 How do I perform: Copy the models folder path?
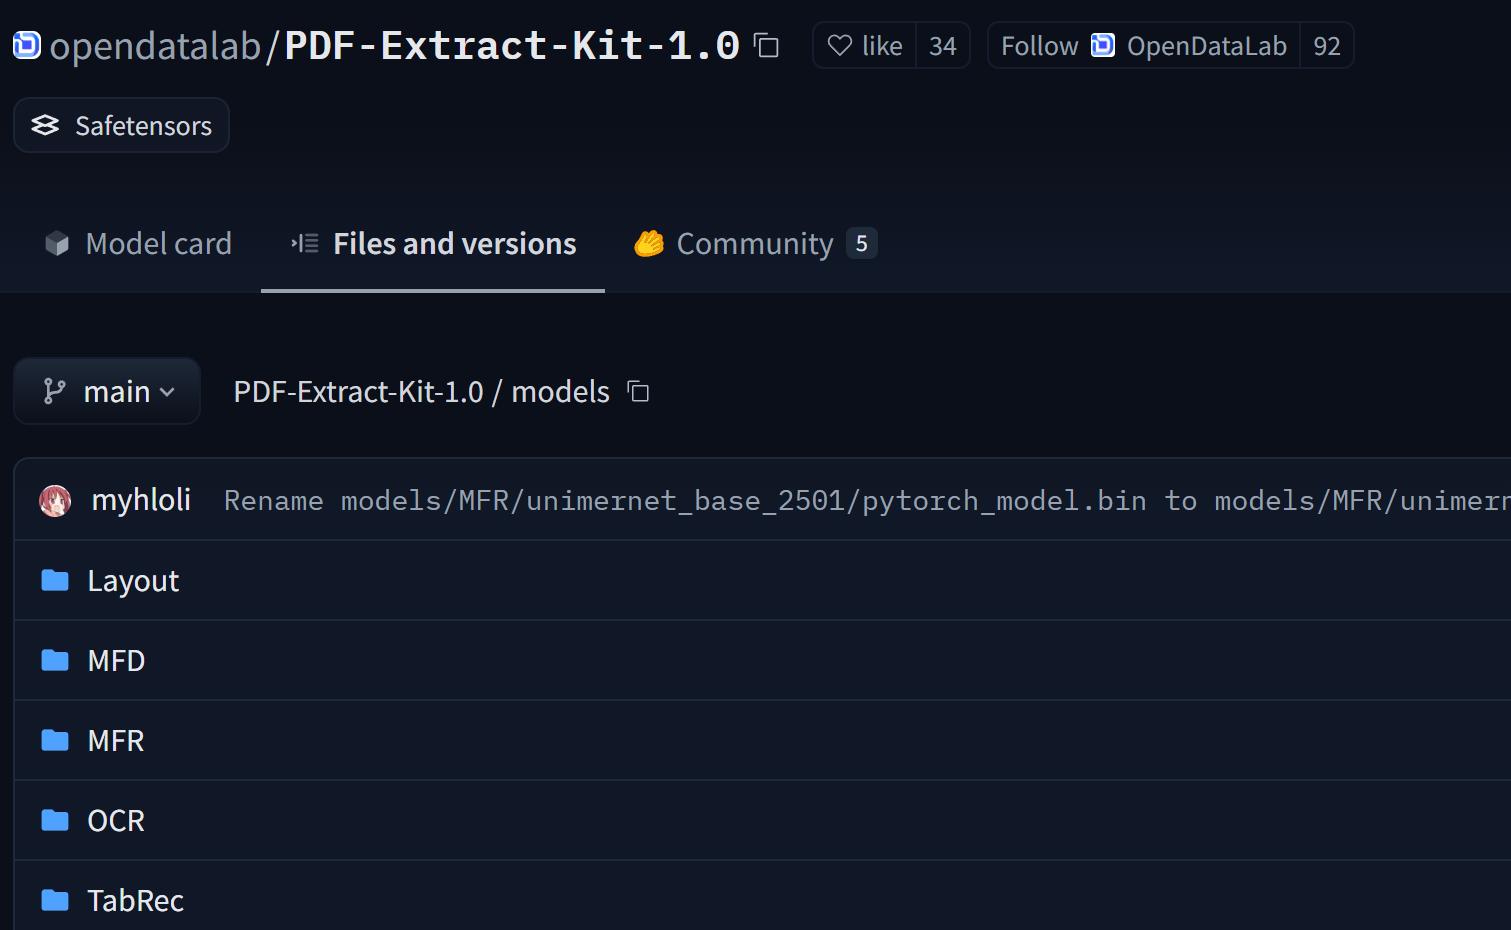(638, 391)
